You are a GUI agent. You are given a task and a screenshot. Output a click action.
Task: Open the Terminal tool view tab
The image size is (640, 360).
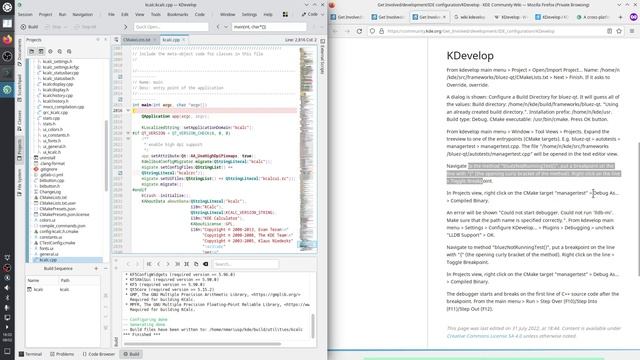click(x=31, y=354)
